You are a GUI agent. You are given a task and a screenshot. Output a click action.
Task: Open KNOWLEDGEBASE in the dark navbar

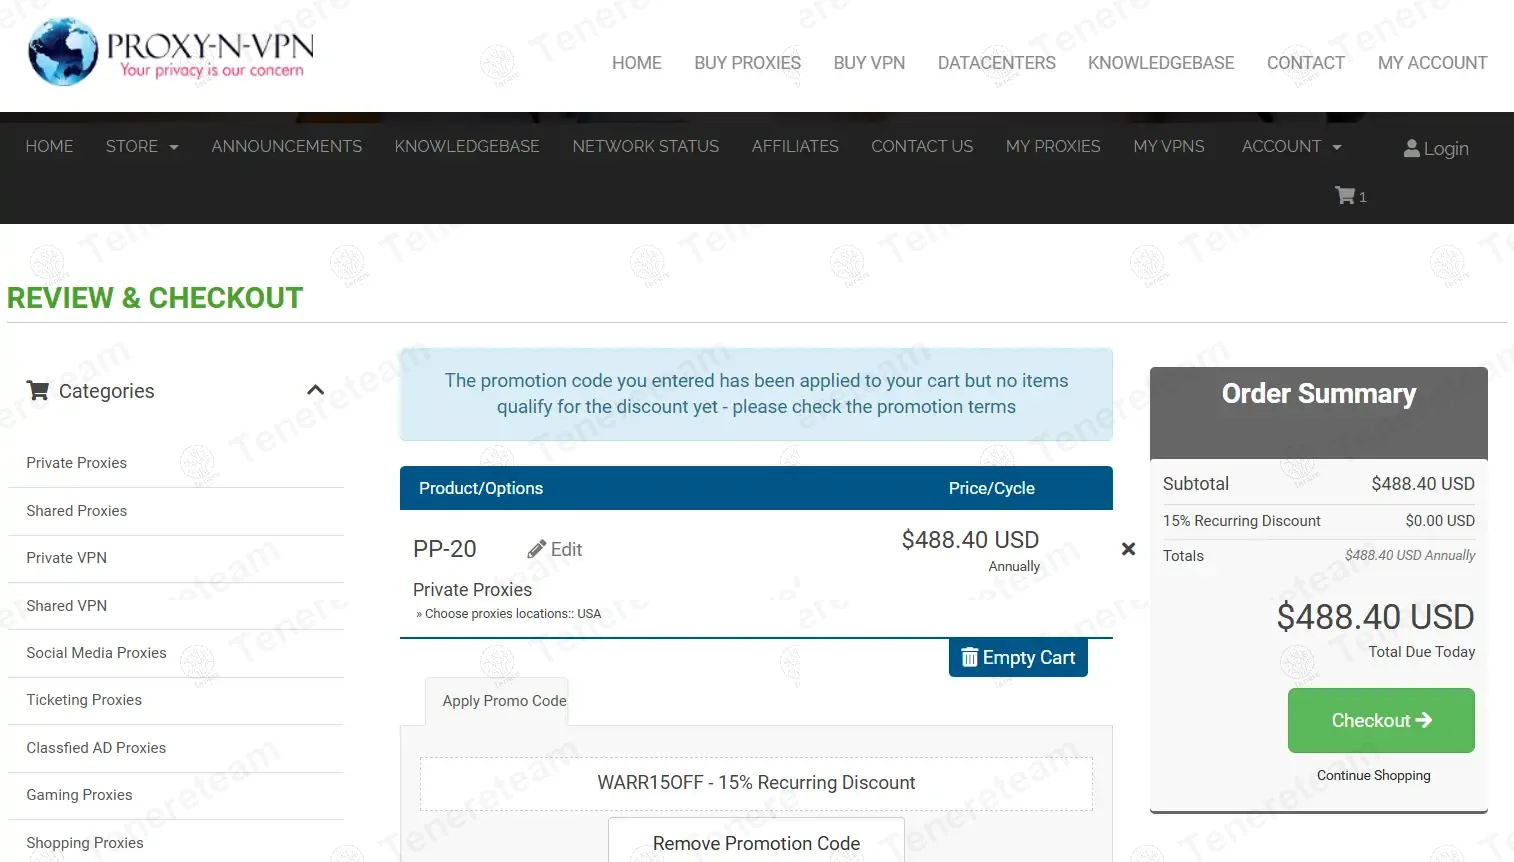point(467,146)
